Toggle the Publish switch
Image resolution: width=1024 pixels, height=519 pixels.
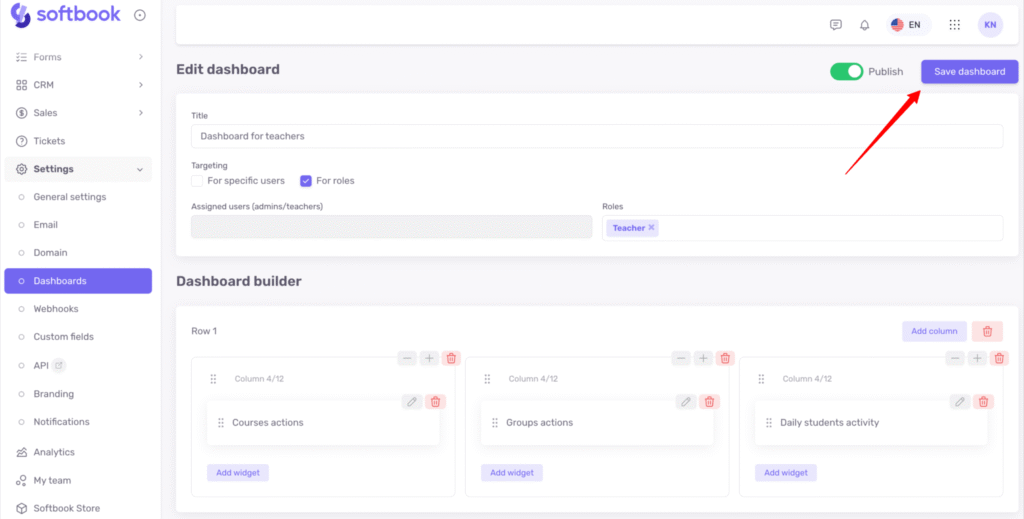click(x=846, y=72)
